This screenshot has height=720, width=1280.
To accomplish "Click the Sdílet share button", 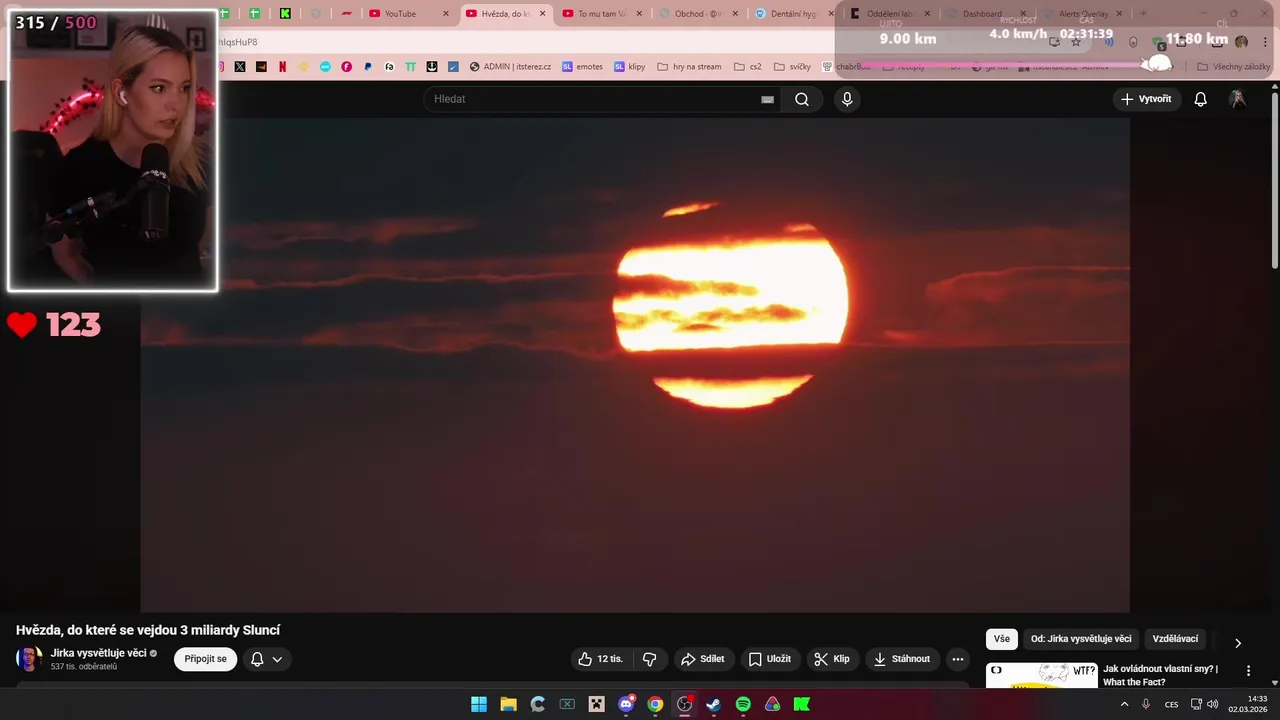I will [702, 659].
